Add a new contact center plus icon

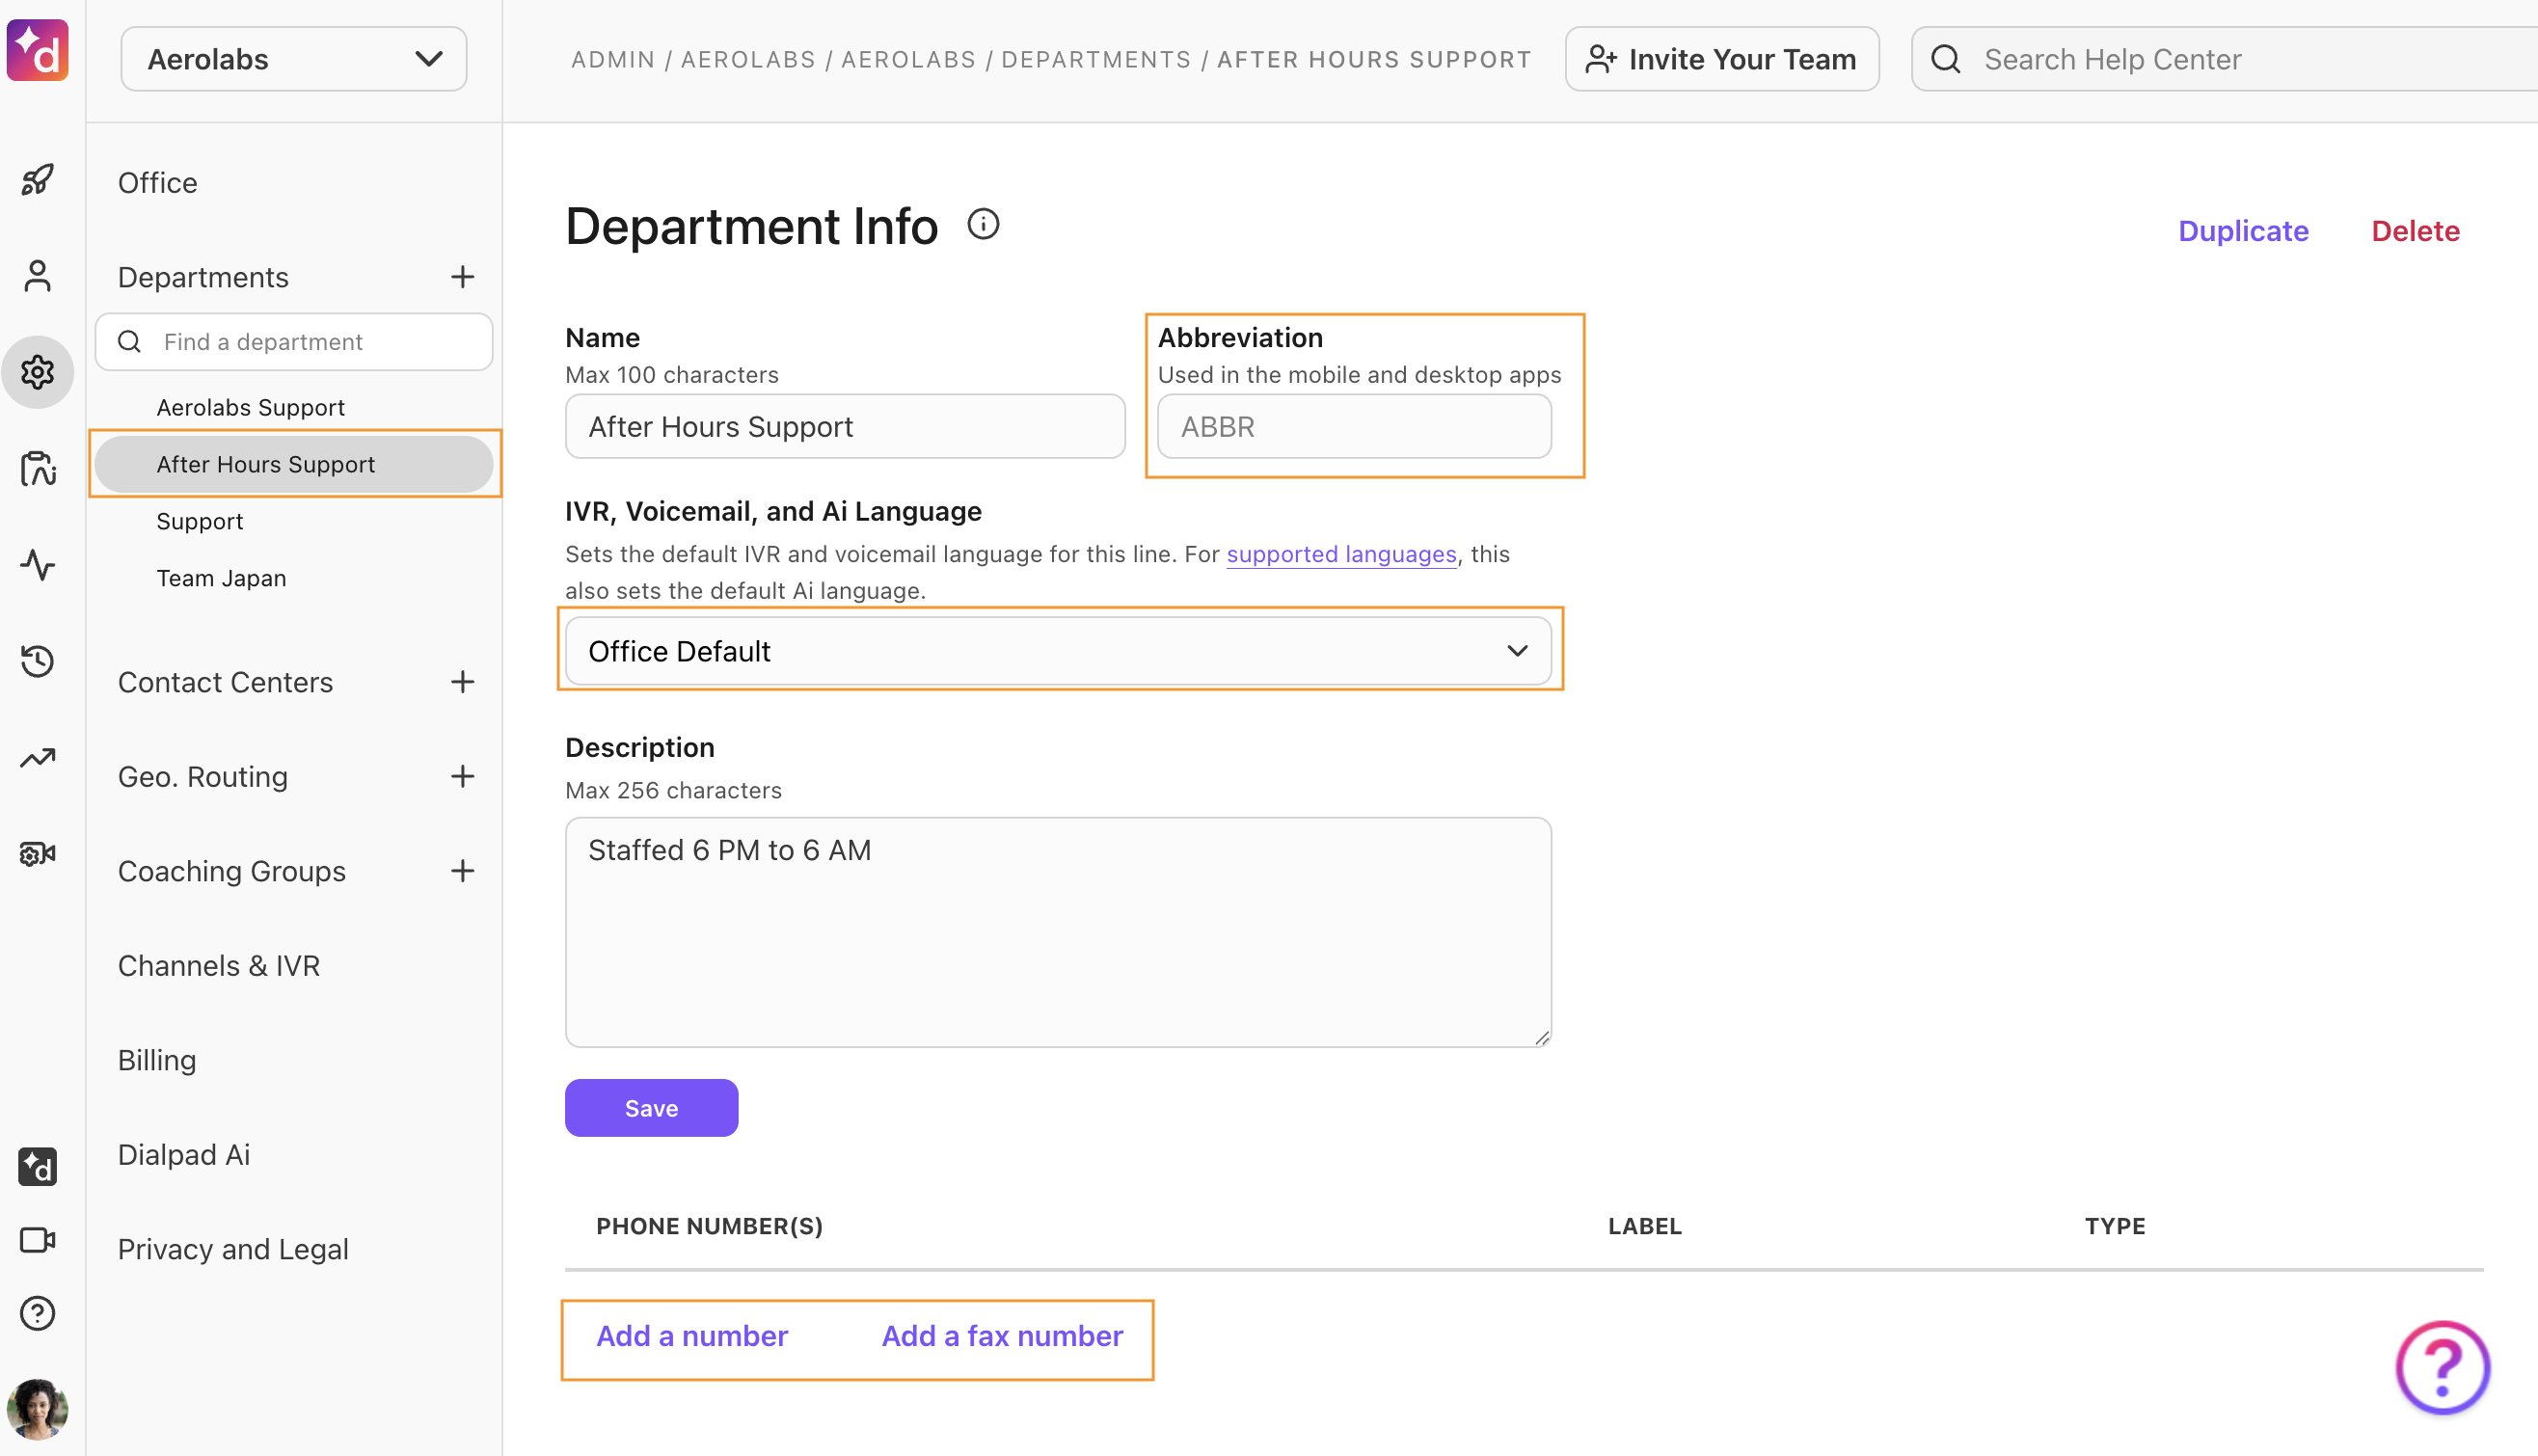462,682
